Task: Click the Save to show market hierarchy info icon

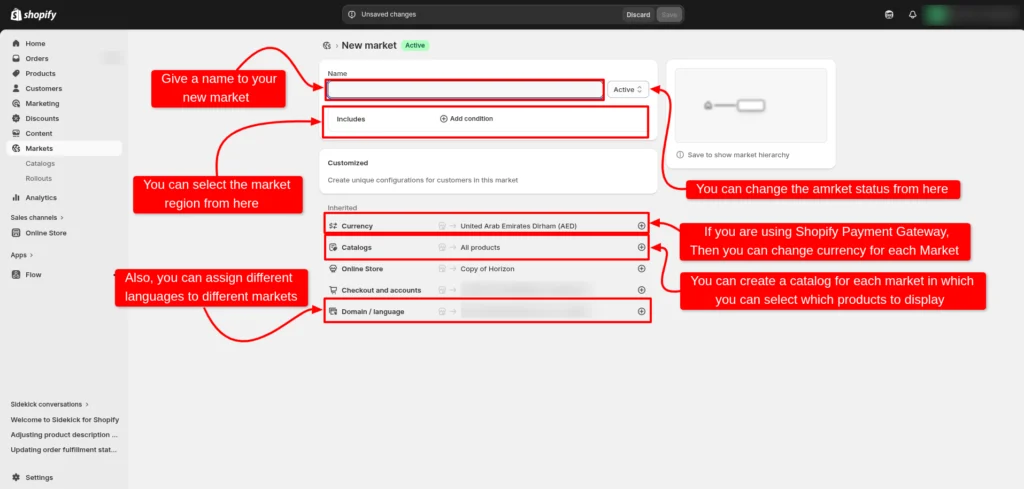Action: 680,155
